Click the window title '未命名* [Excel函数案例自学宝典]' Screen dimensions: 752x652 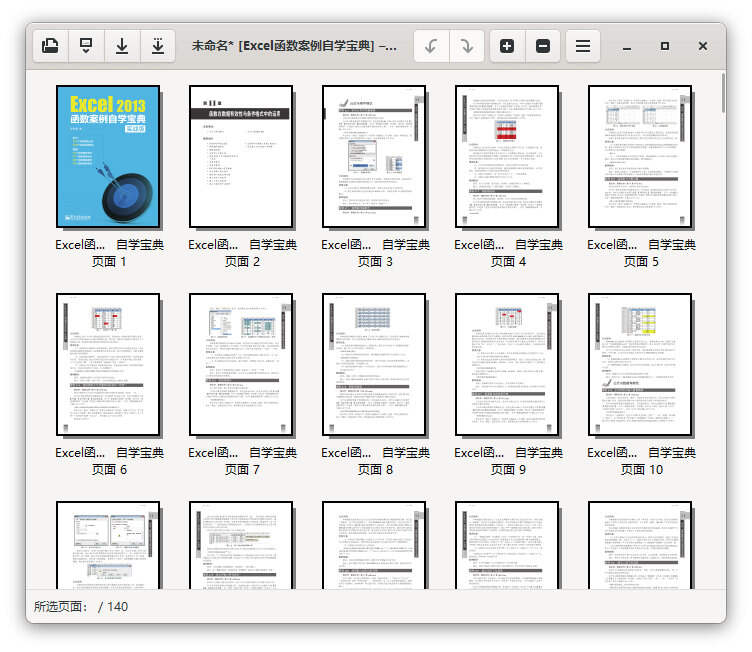click(294, 46)
